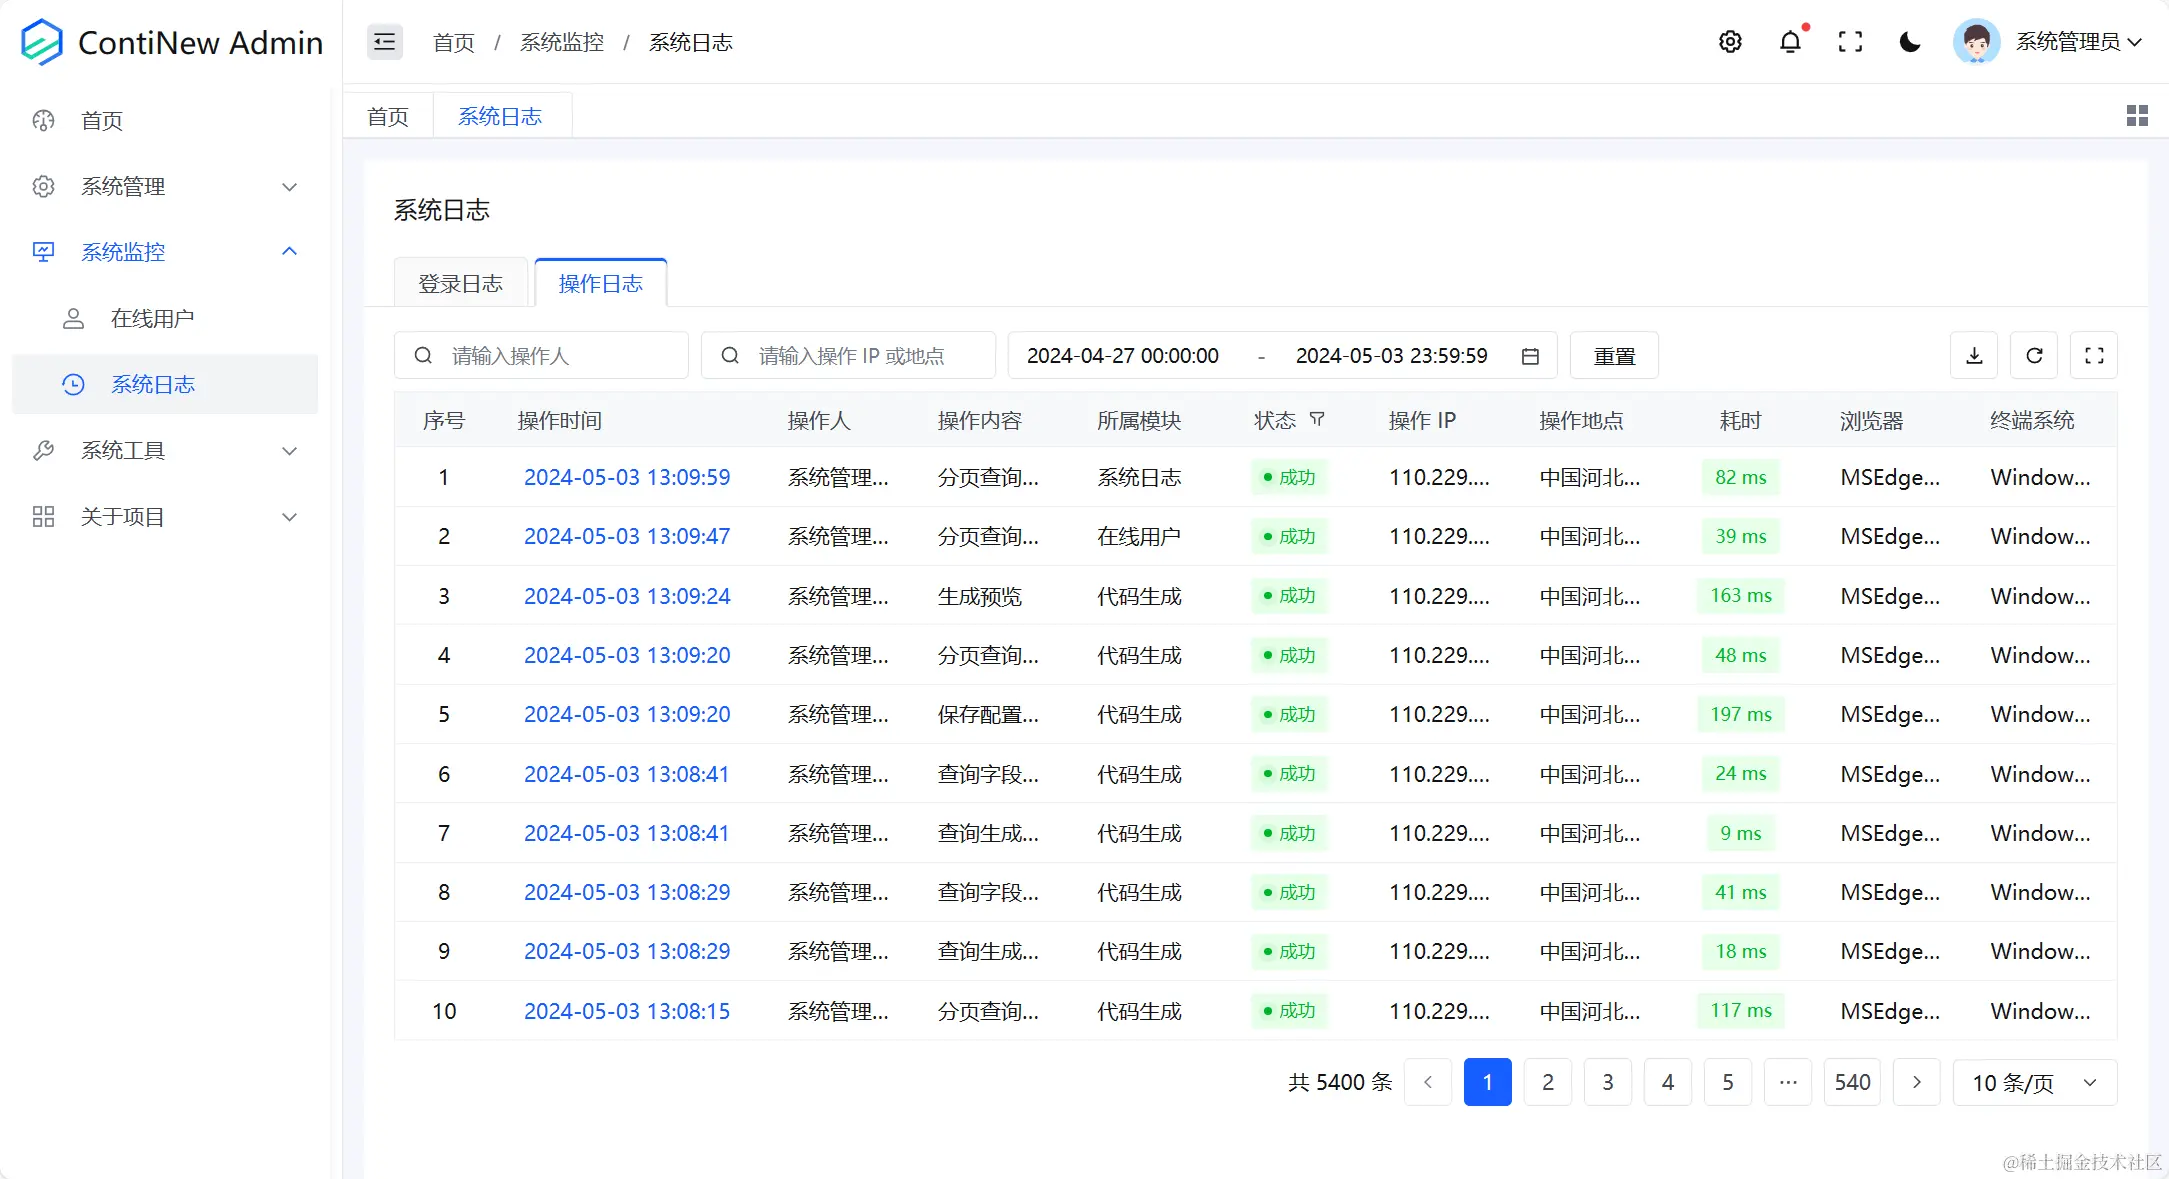Enter fullscreen via the top-right expand icon
The width and height of the screenshot is (2169, 1179).
(x=1851, y=41)
